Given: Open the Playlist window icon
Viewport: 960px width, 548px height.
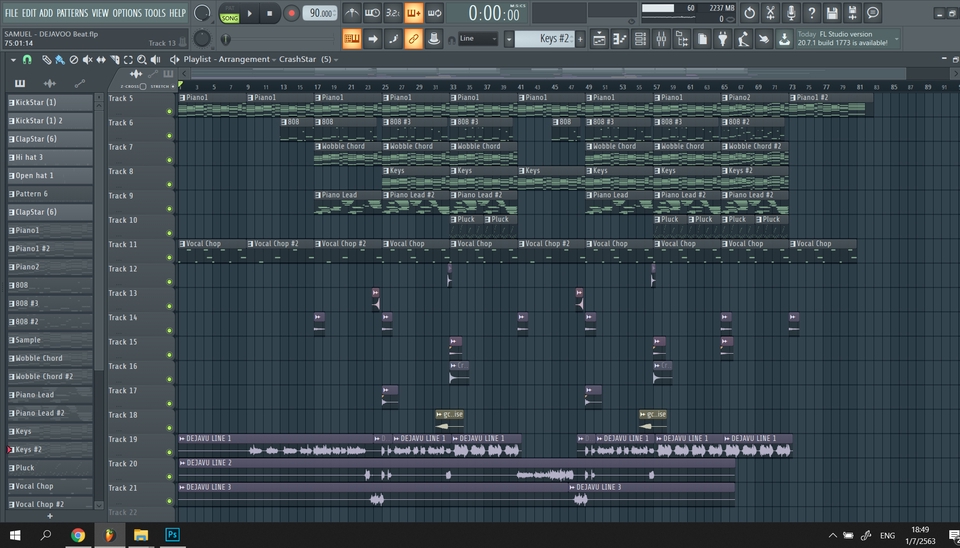Looking at the screenshot, I should point(599,39).
